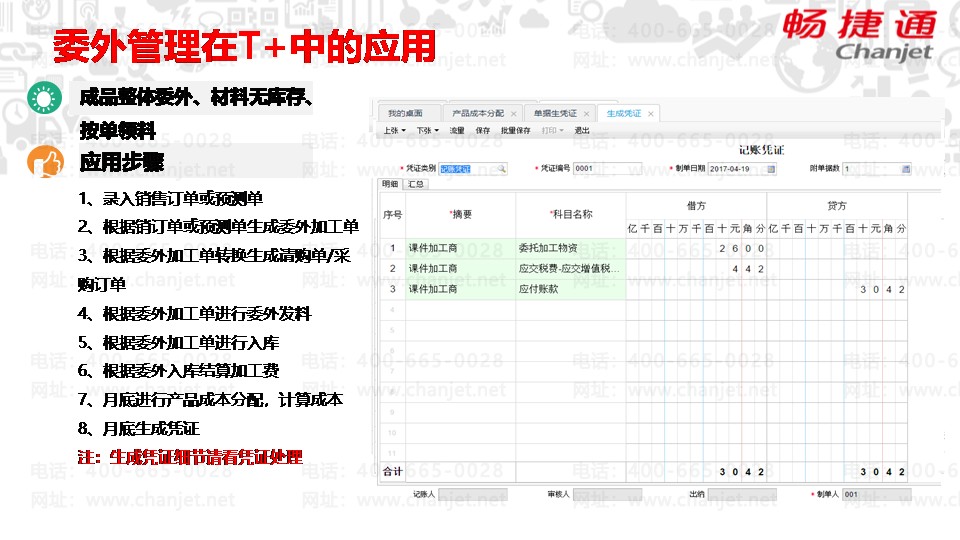Click the empty row number 4
Screen dimensions: 960x540
pos(392,310)
